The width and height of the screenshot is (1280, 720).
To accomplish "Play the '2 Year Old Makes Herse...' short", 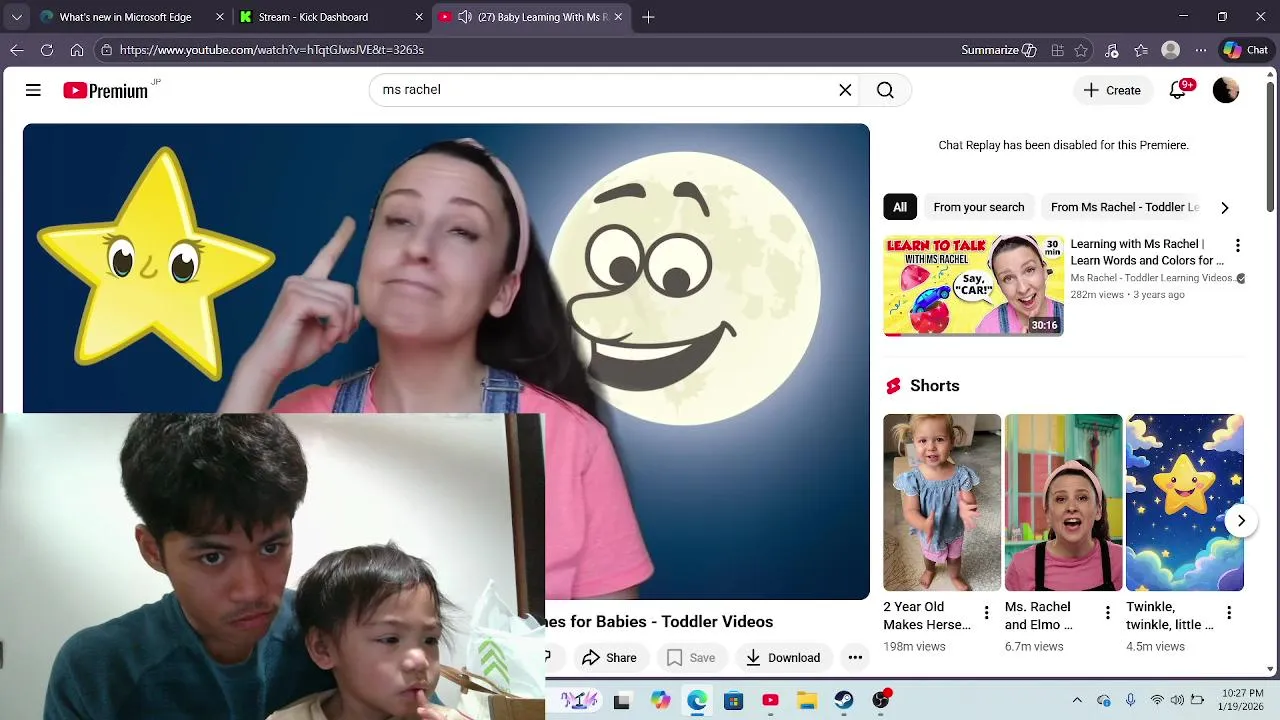I will [x=942, y=503].
